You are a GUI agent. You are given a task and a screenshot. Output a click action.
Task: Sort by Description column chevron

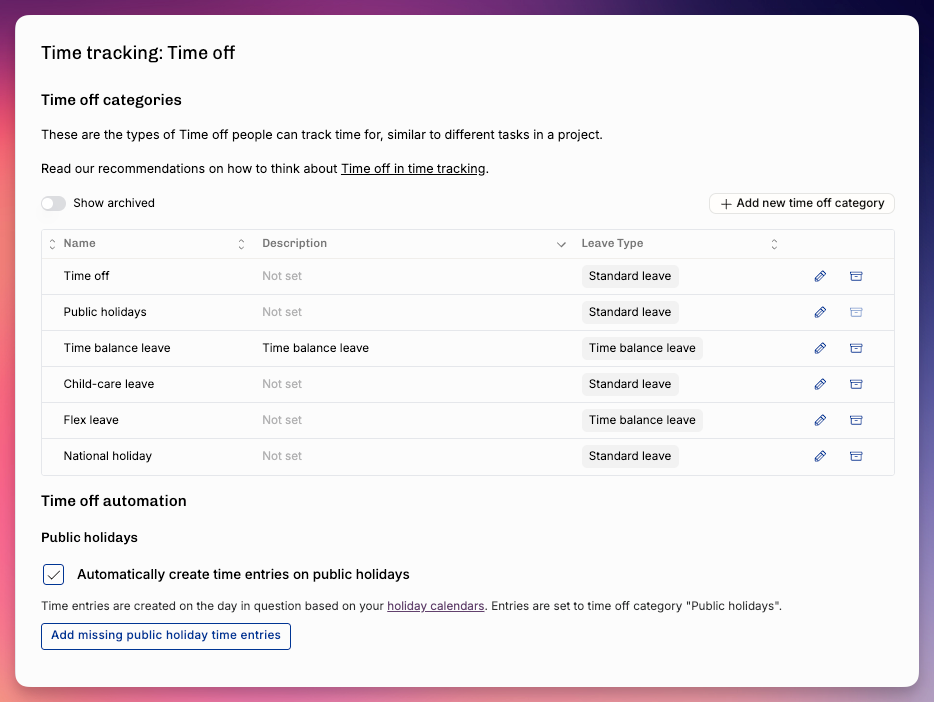click(561, 244)
